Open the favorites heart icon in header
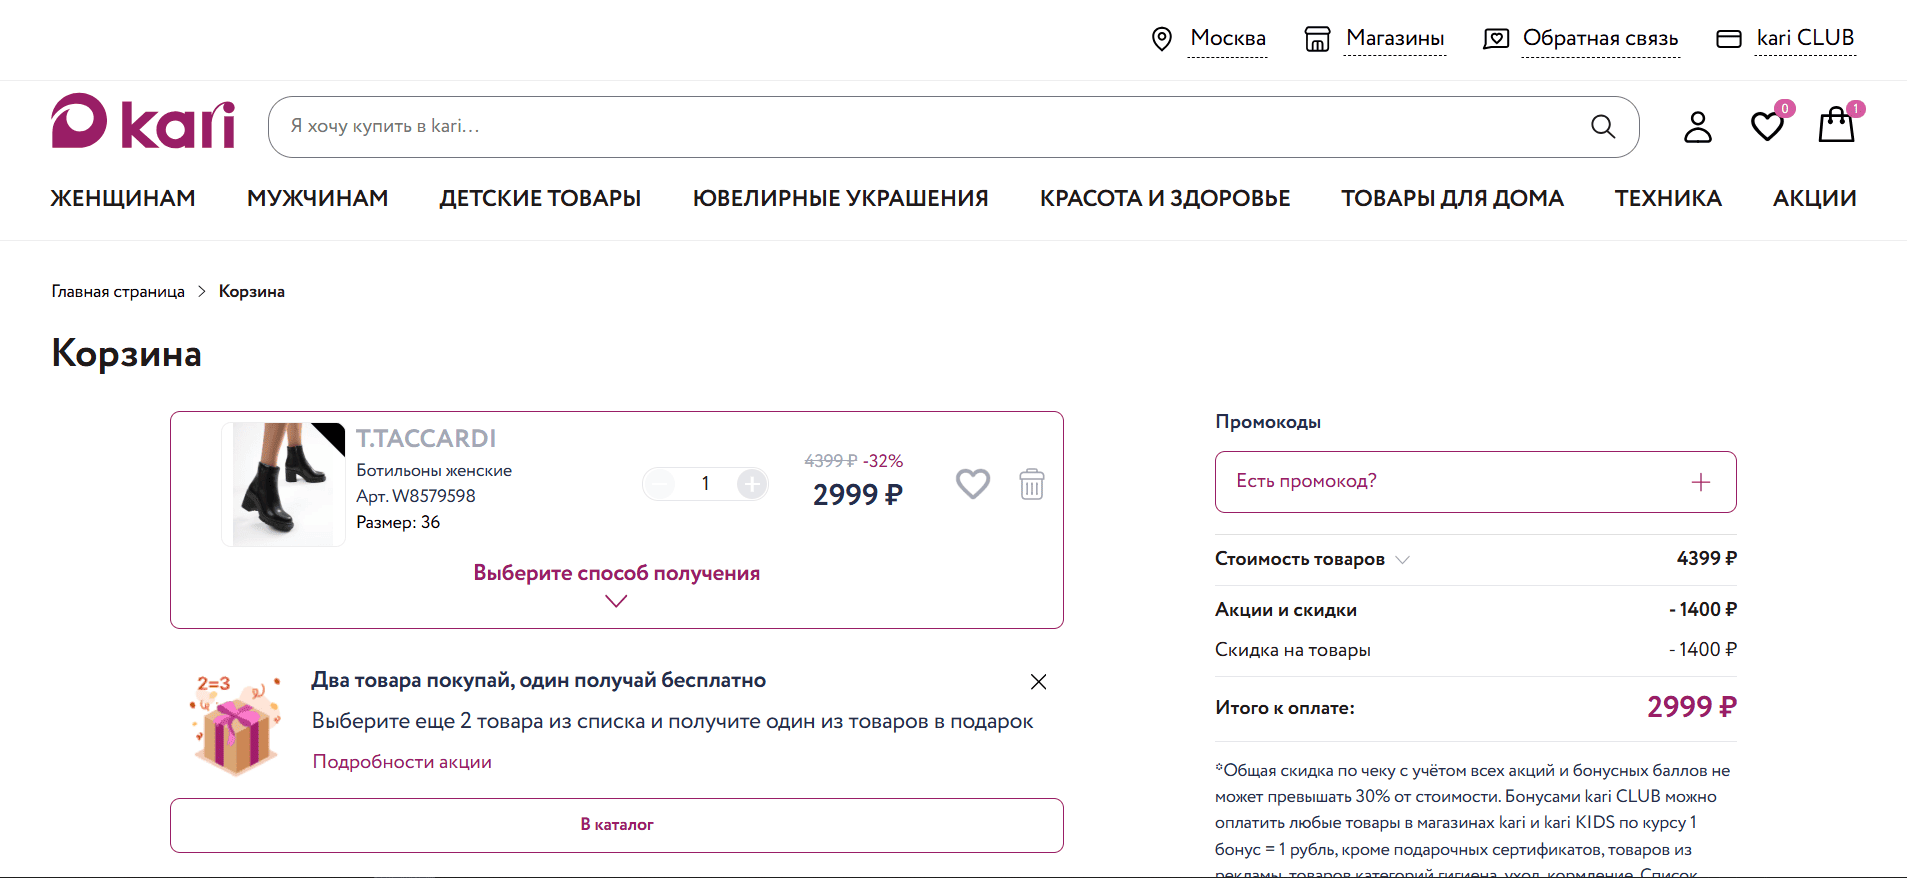1907x878 pixels. pyautogui.click(x=1767, y=126)
